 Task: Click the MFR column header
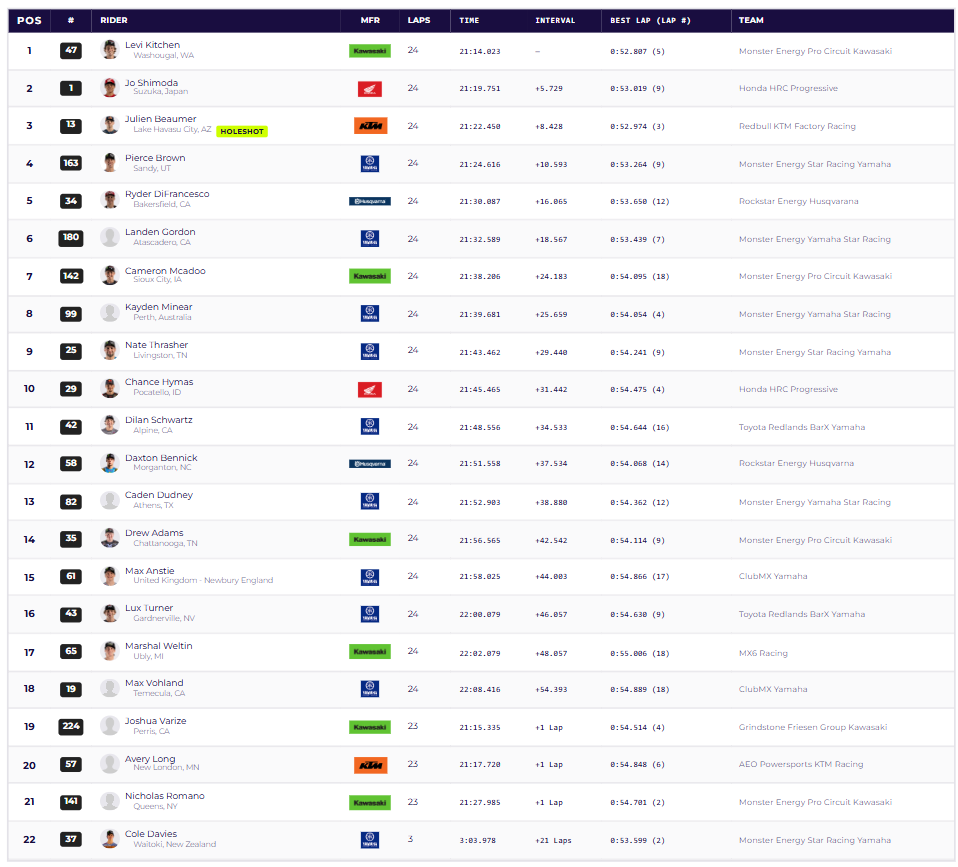point(370,20)
